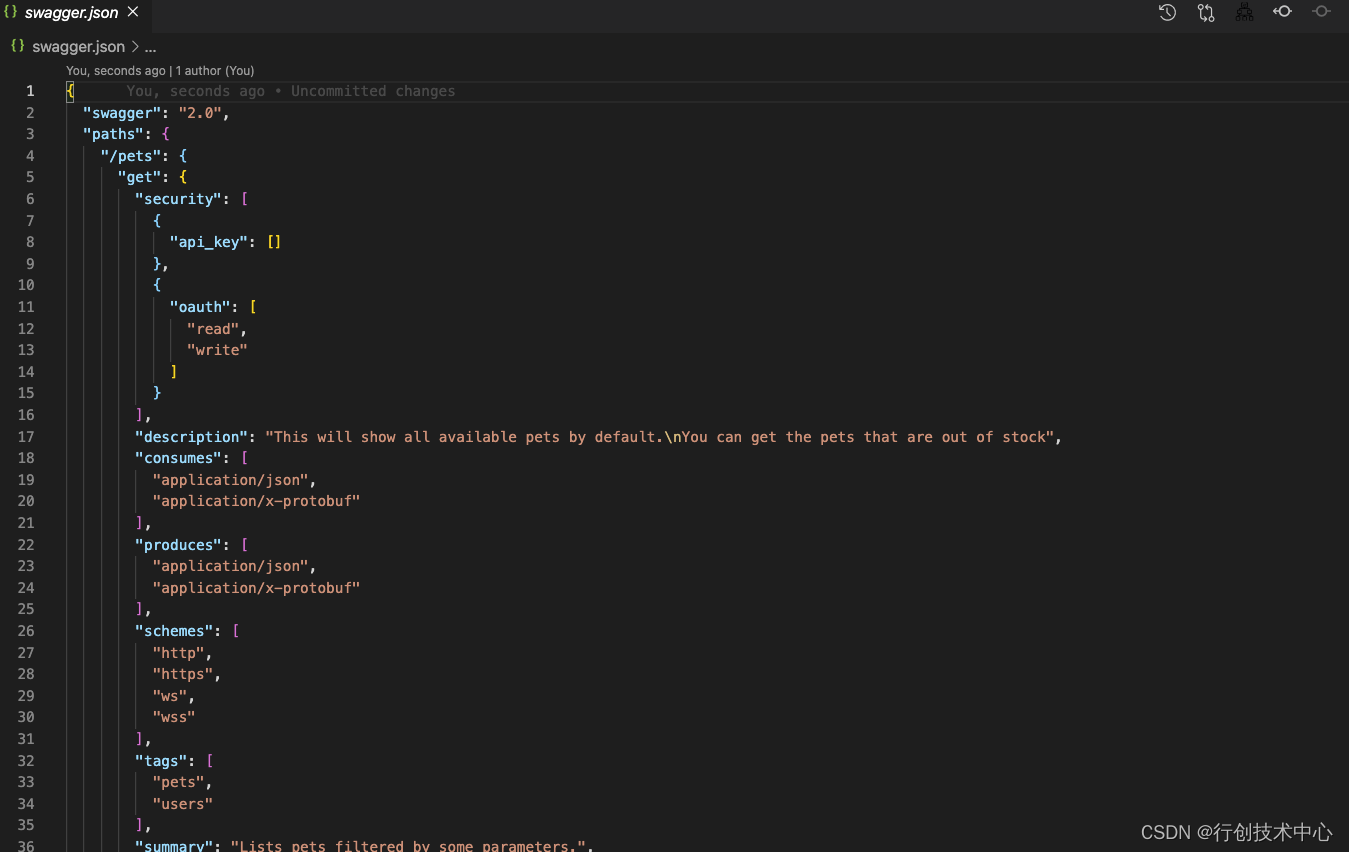1349x852 pixels.
Task: Click the "pets" tag on line 33
Action: [x=178, y=782]
